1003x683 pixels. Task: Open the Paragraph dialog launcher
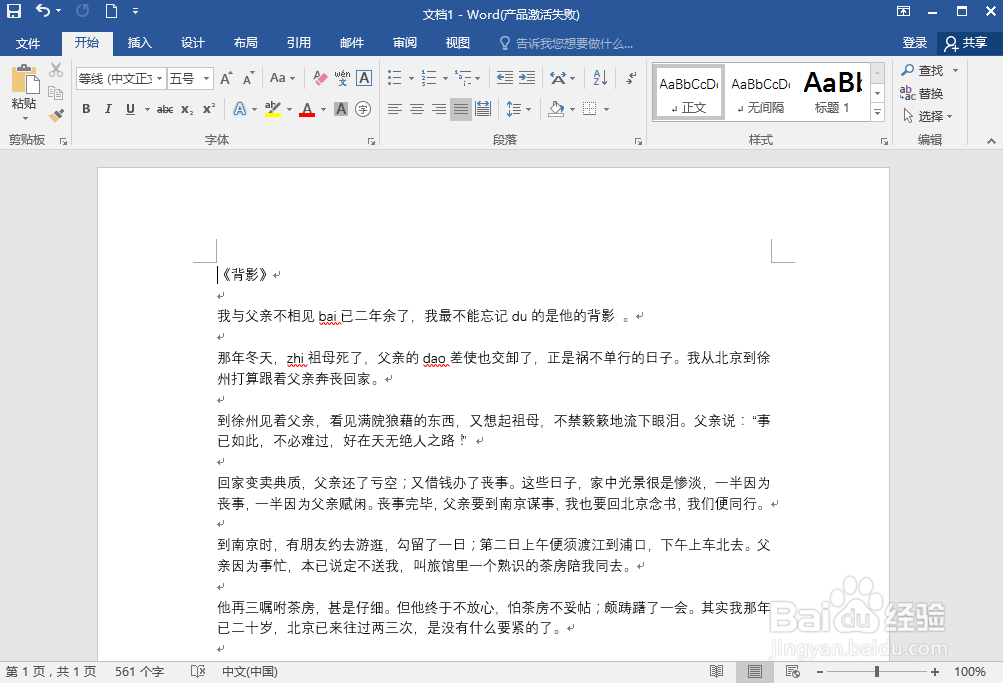(638, 141)
